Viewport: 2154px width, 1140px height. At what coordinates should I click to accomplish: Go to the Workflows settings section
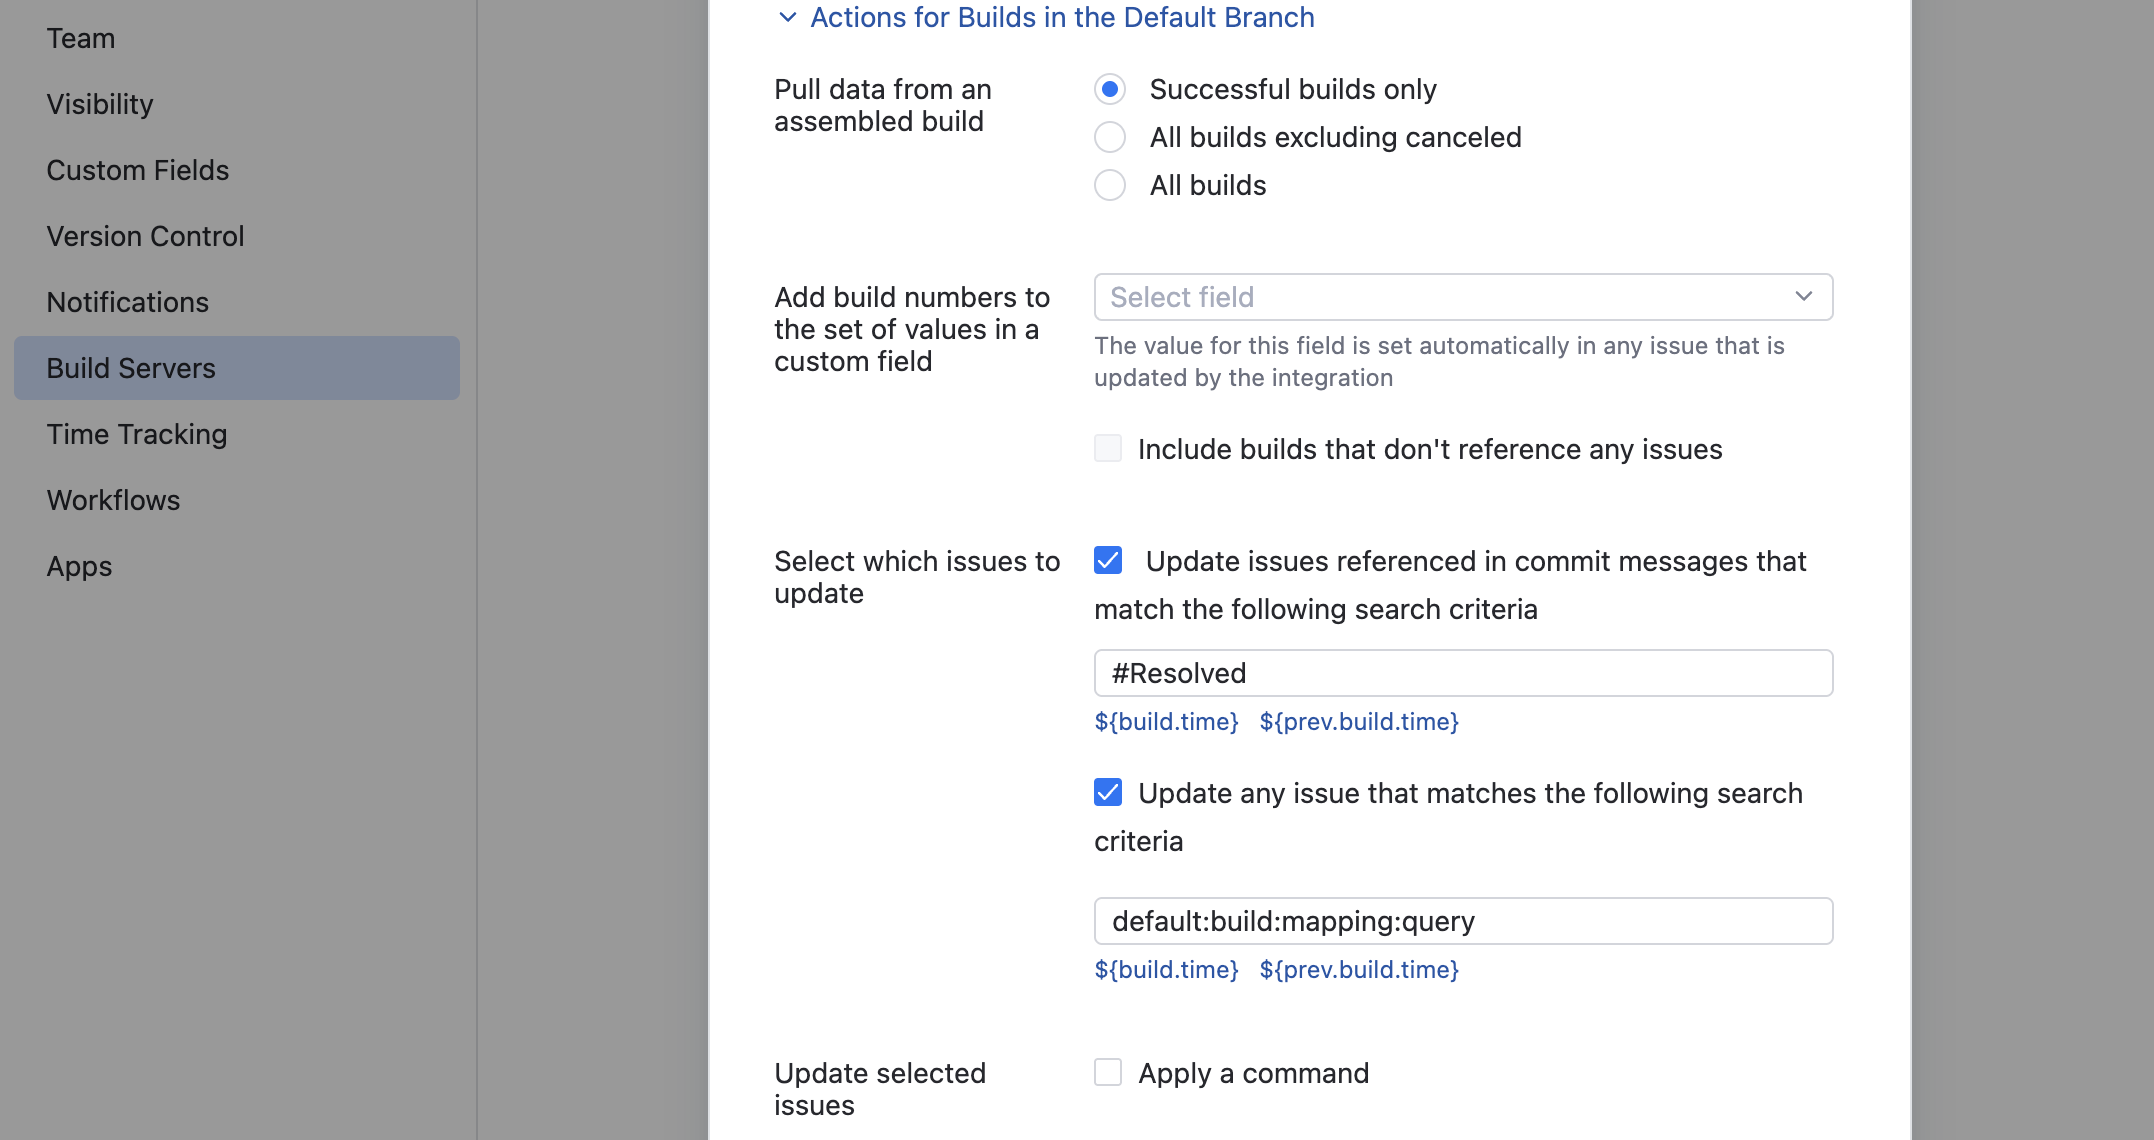click(113, 500)
